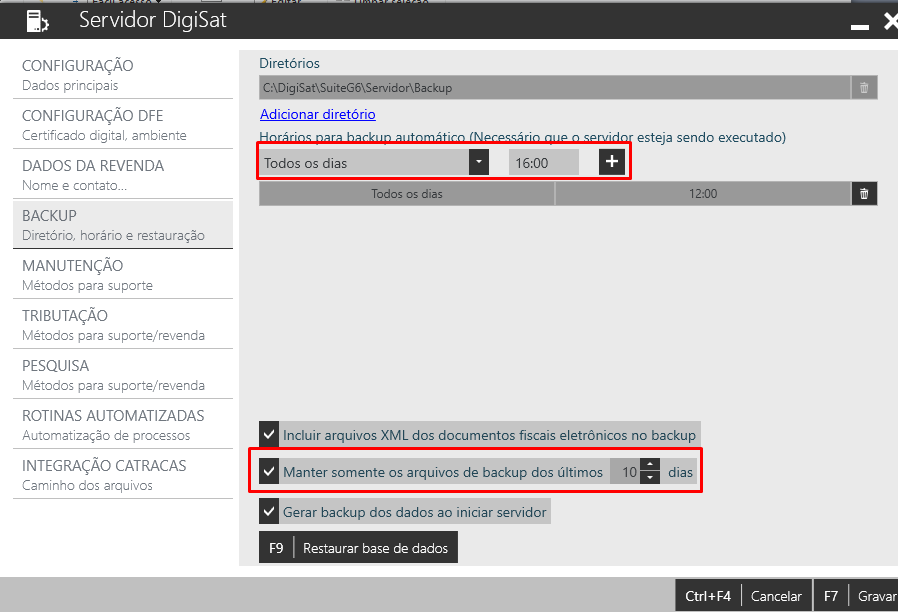This screenshot has width=898, height=612.
Task: Add the 16:00 backup schedule with plus
Action: 612,162
